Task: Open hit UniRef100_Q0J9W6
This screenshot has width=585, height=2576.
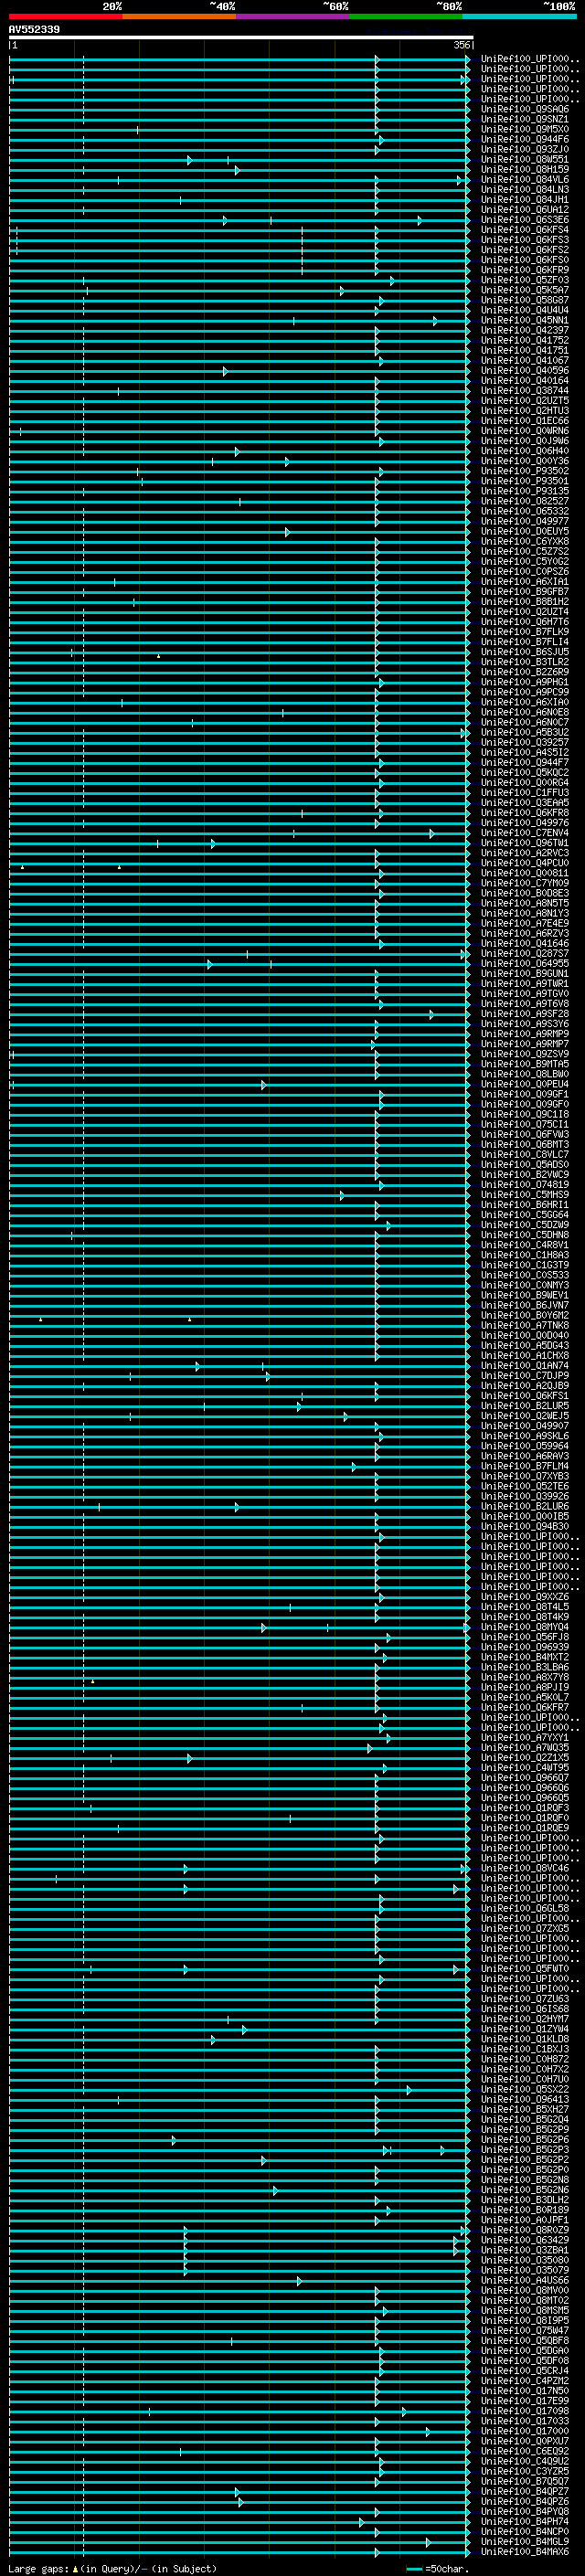Action: 525,440
